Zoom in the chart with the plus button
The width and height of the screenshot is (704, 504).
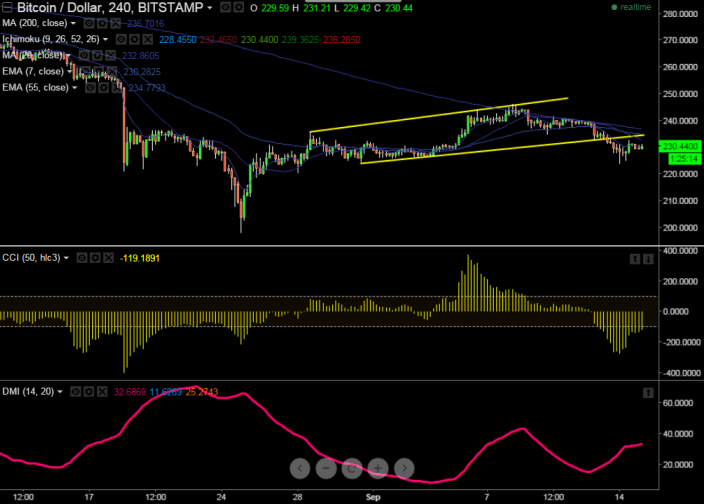378,469
